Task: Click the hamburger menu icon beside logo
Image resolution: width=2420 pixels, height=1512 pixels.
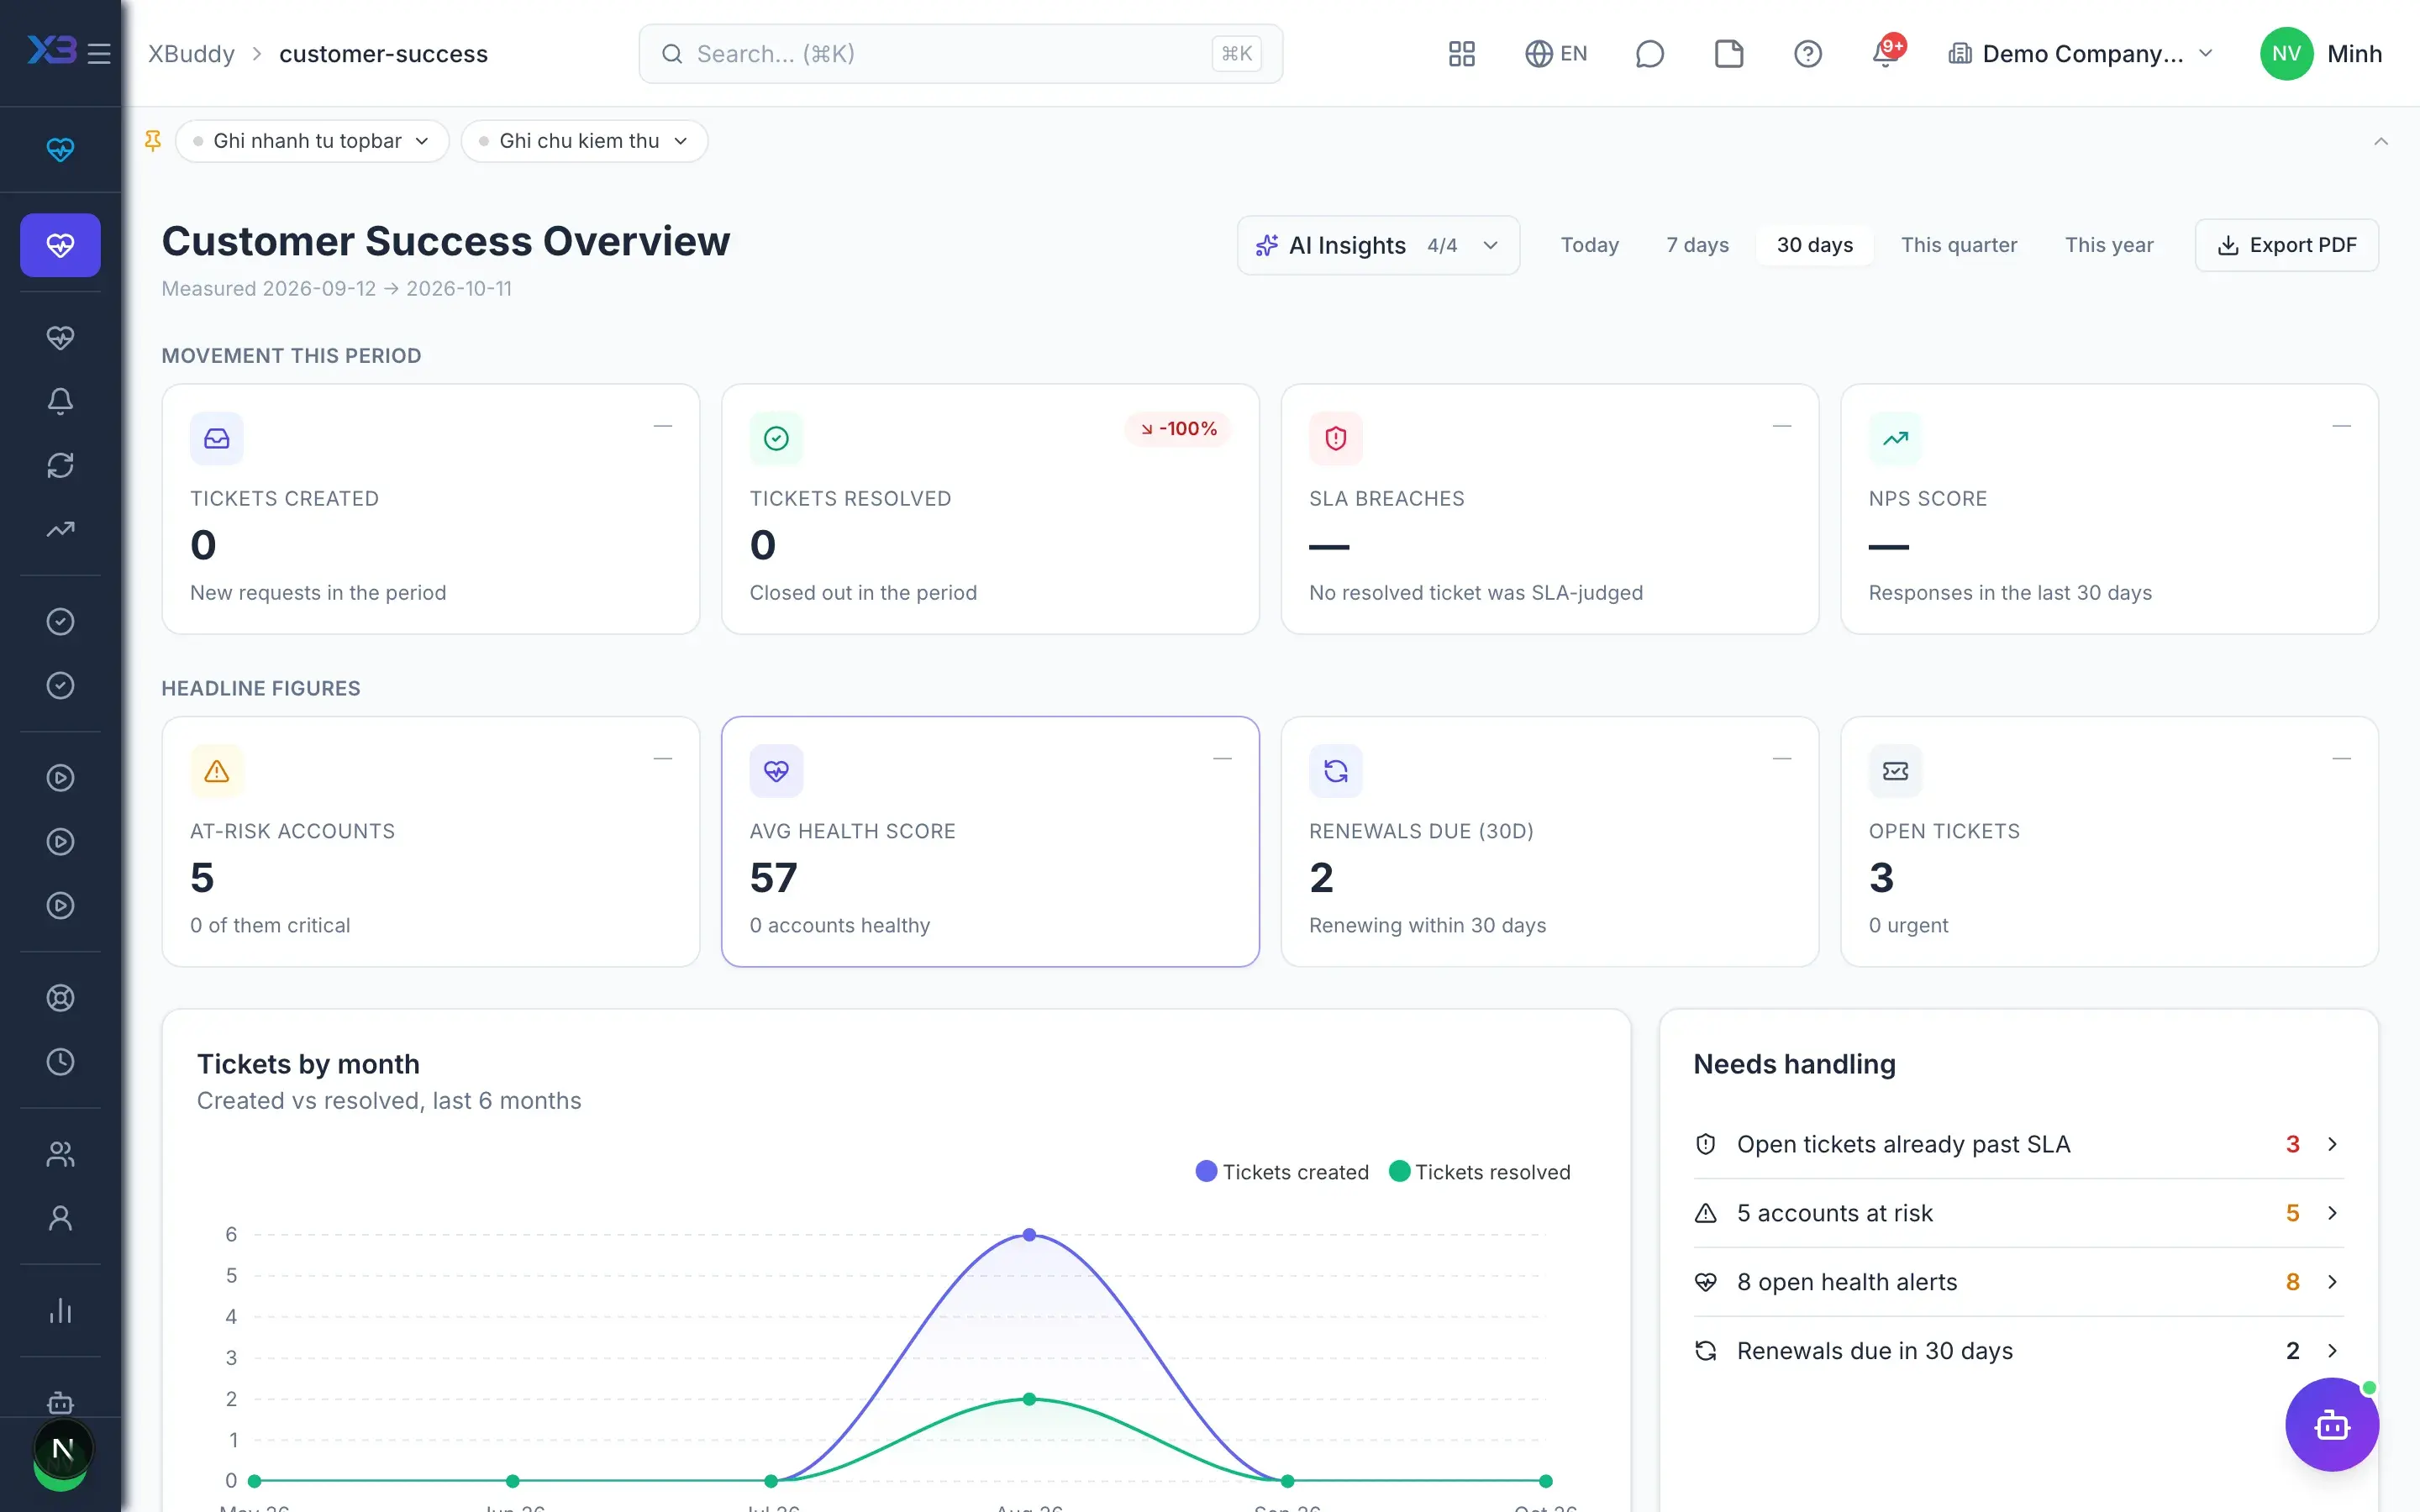Action: pyautogui.click(x=99, y=54)
